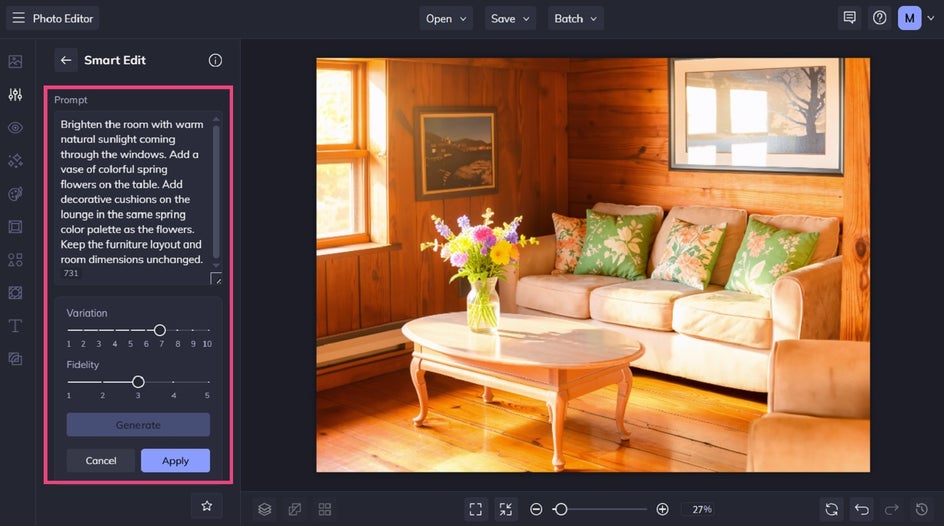Zoom out with the minus icon

tap(536, 509)
